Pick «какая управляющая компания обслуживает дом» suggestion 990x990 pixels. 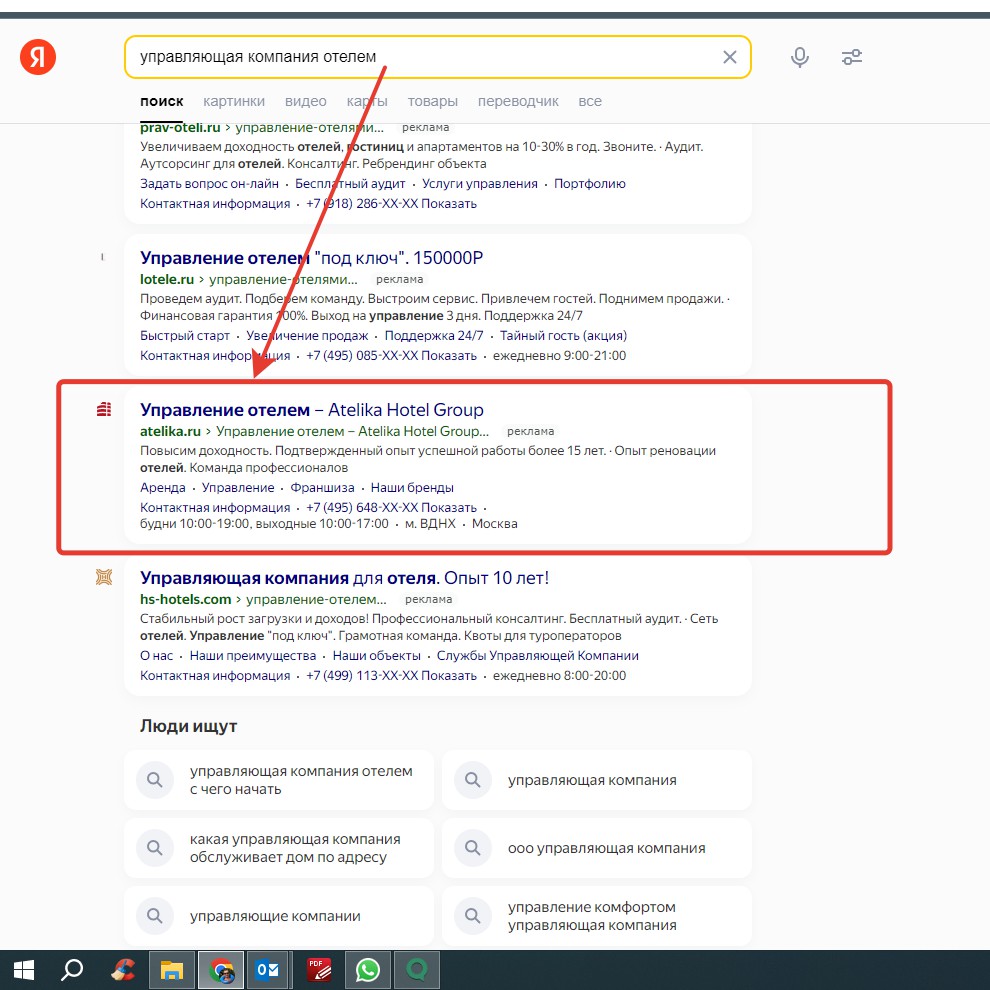coord(278,848)
